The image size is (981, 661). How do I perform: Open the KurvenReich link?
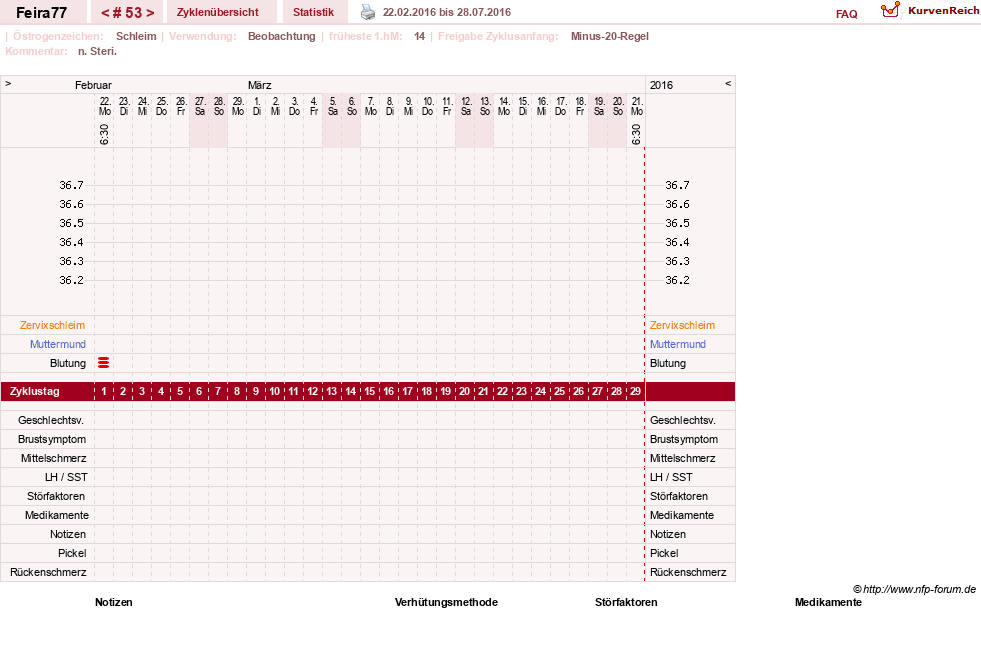click(x=943, y=11)
